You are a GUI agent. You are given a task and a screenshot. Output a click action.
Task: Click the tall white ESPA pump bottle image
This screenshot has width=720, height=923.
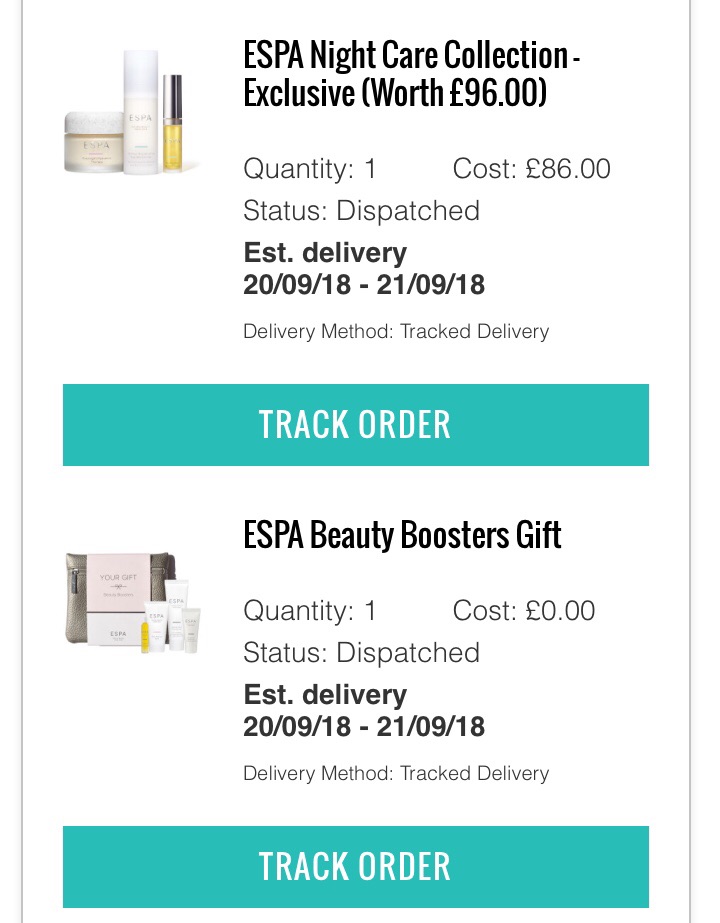[x=141, y=112]
